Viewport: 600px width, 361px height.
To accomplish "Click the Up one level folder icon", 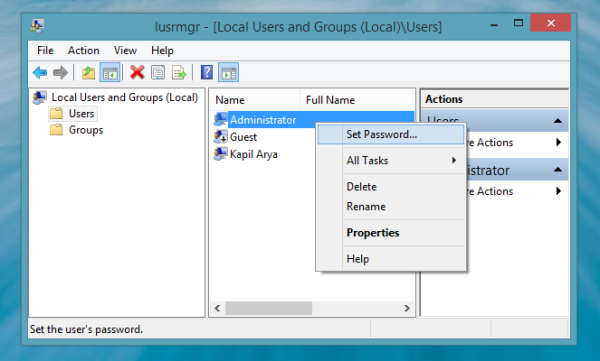I will coord(88,72).
